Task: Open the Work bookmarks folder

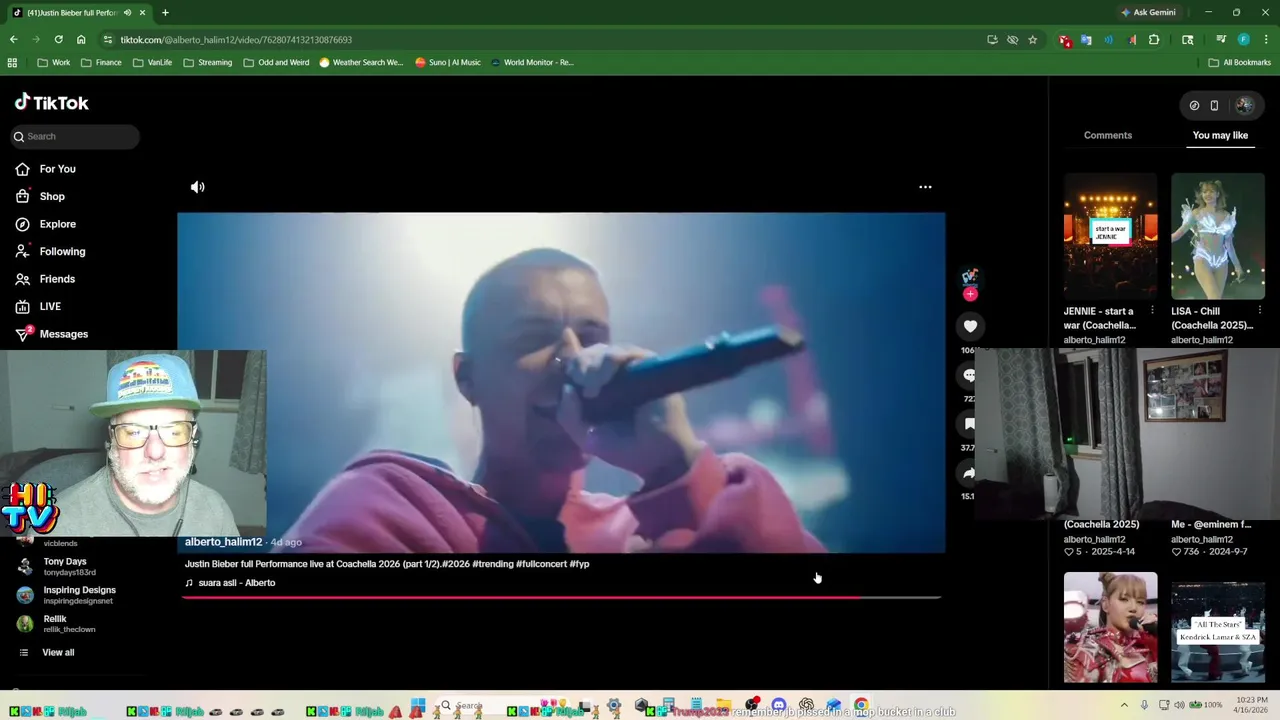Action: point(54,62)
